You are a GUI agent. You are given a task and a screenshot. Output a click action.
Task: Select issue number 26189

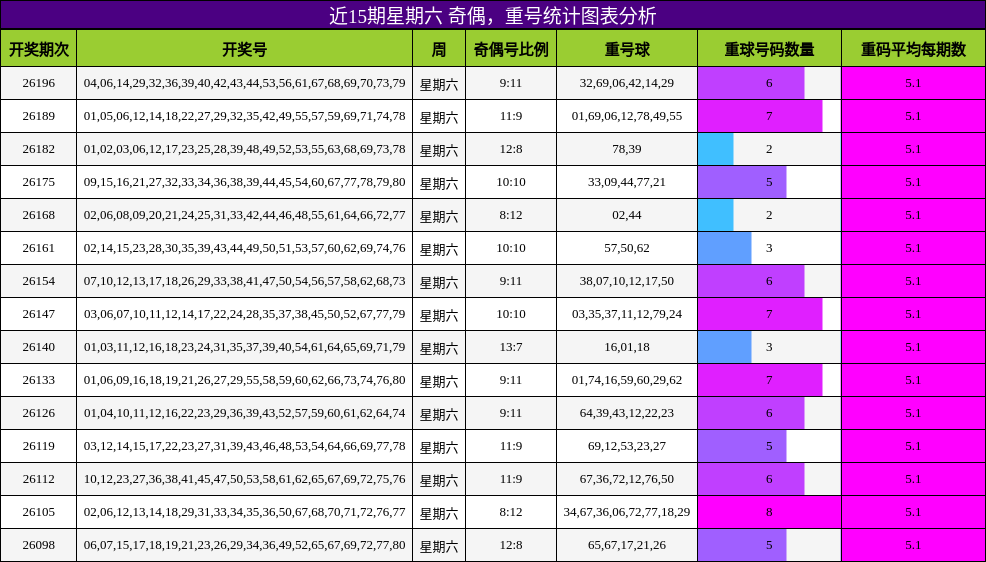[x=38, y=116]
